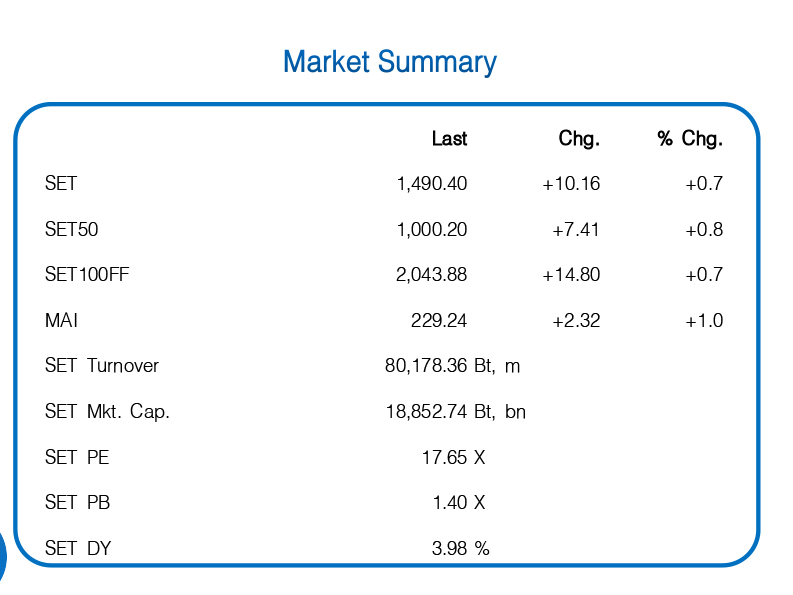The height and width of the screenshot is (595, 793).
Task: Click the SET change value +10.16
Action: 571,184
